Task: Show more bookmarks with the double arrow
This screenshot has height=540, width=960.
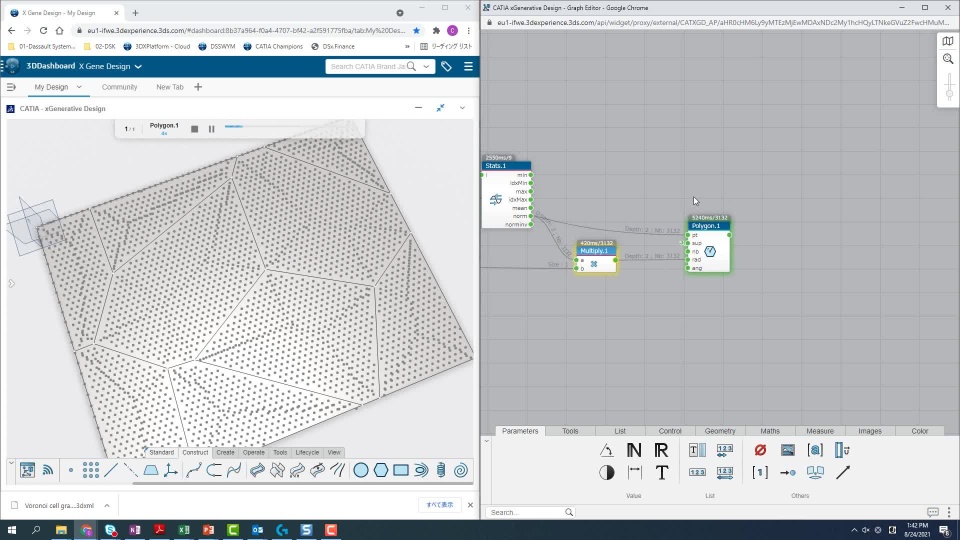Action: 407,47
